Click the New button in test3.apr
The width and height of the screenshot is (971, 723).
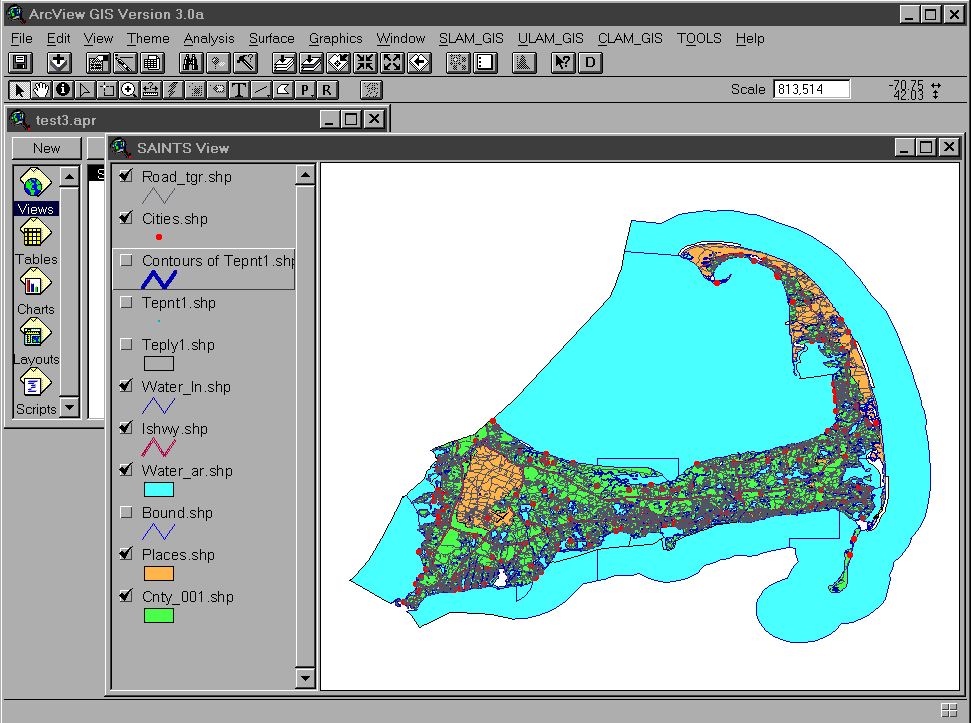[46, 149]
